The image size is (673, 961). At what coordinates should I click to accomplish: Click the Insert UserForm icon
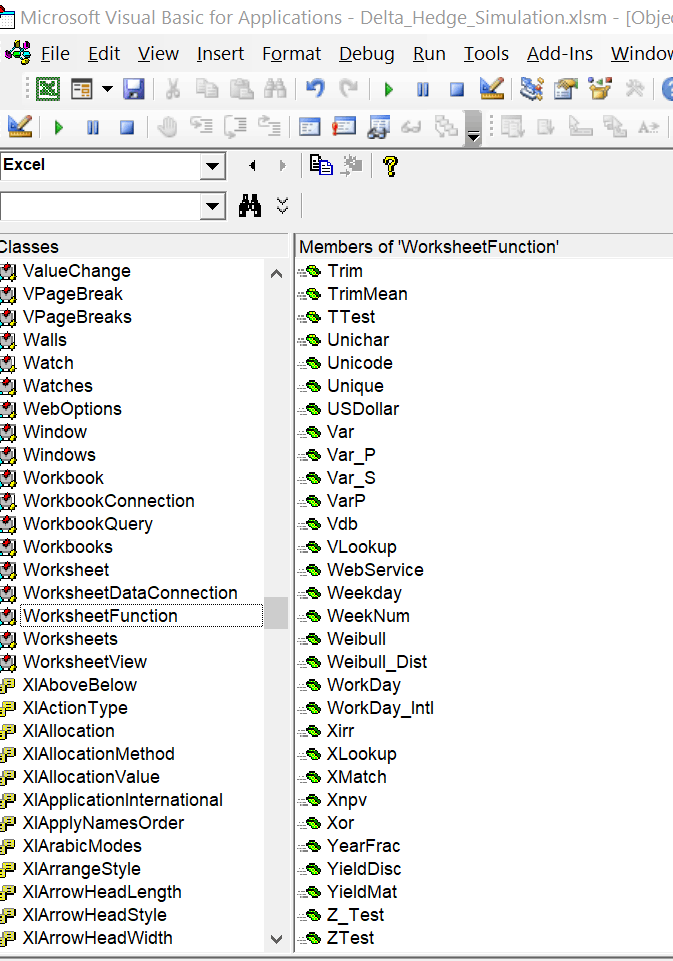[x=82, y=89]
